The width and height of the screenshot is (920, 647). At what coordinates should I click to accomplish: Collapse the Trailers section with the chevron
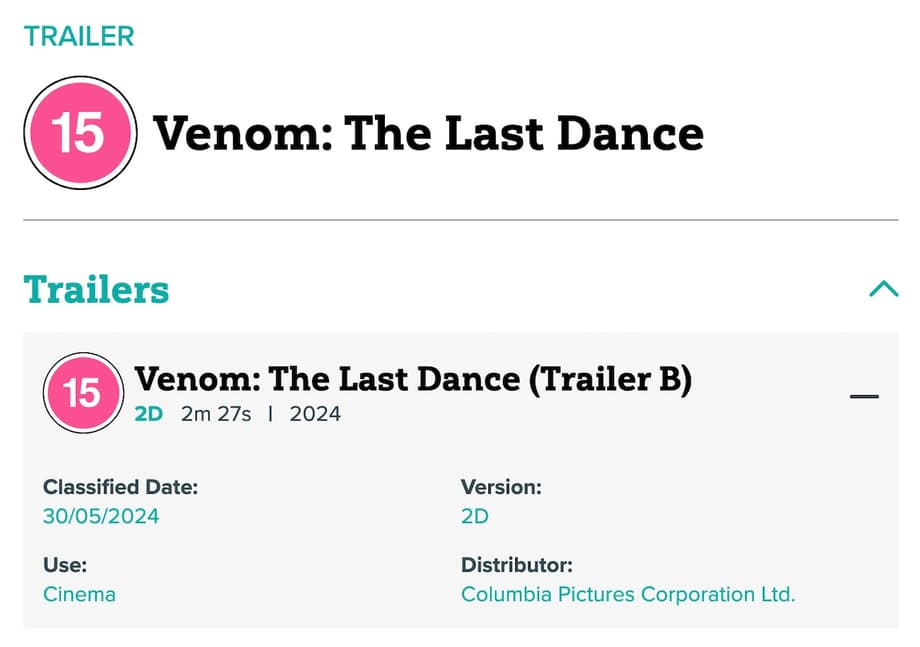[883, 290]
